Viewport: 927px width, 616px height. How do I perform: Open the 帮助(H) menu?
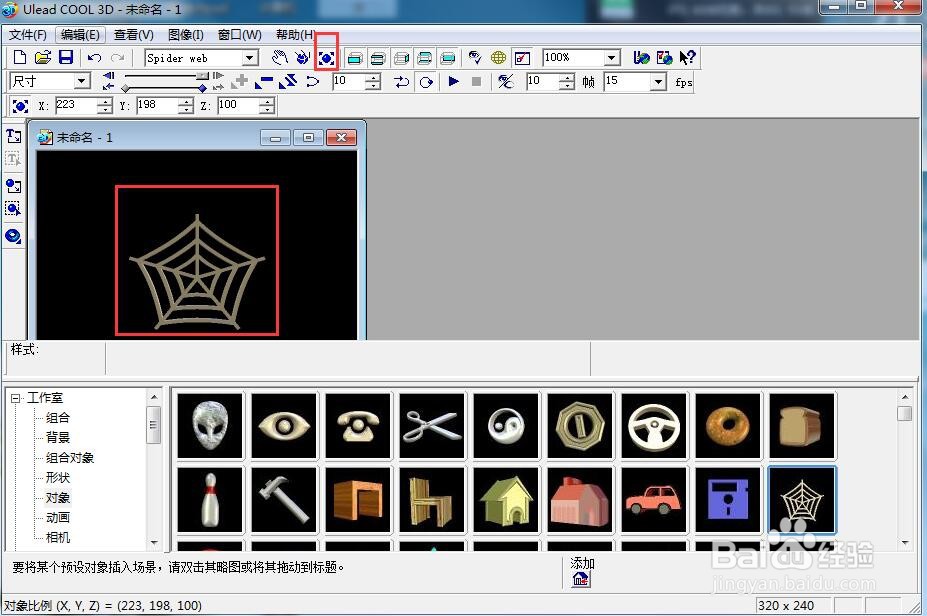click(294, 35)
